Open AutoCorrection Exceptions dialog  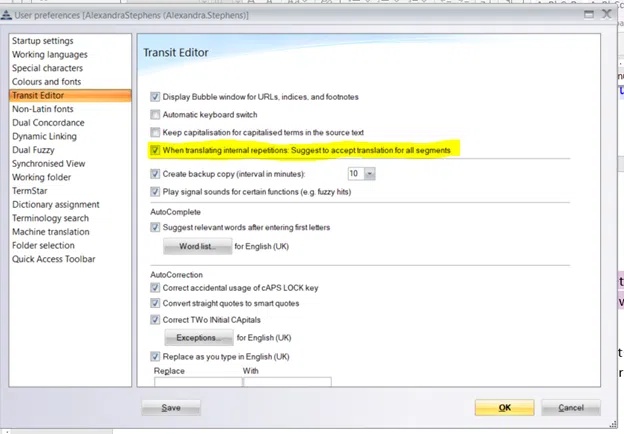coord(199,338)
